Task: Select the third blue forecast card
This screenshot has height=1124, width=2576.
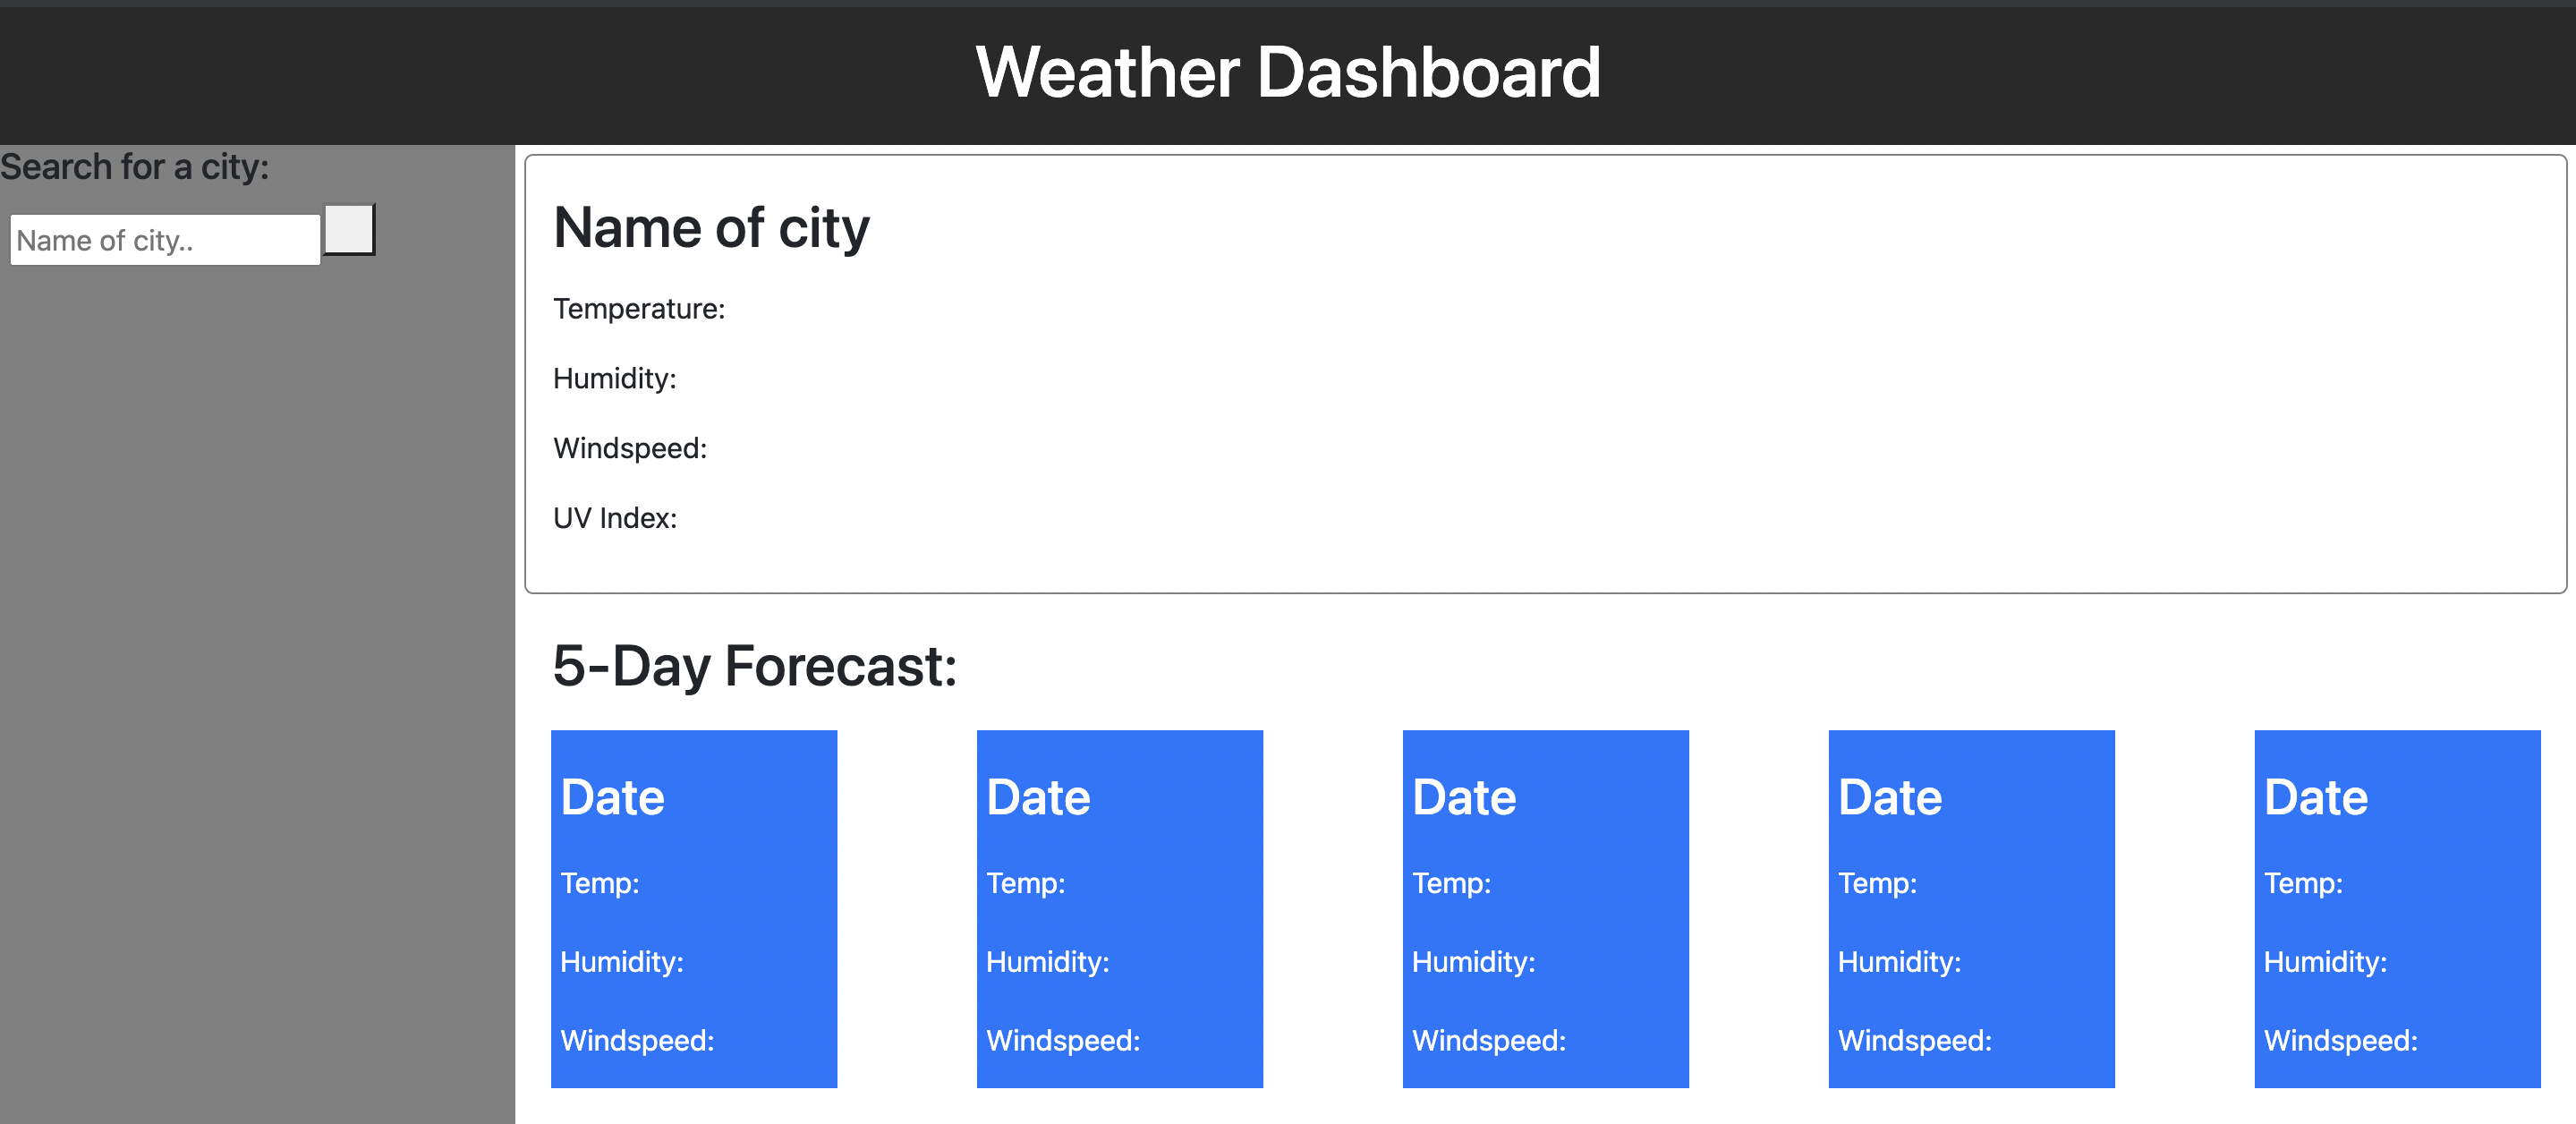Action: click(x=1546, y=909)
